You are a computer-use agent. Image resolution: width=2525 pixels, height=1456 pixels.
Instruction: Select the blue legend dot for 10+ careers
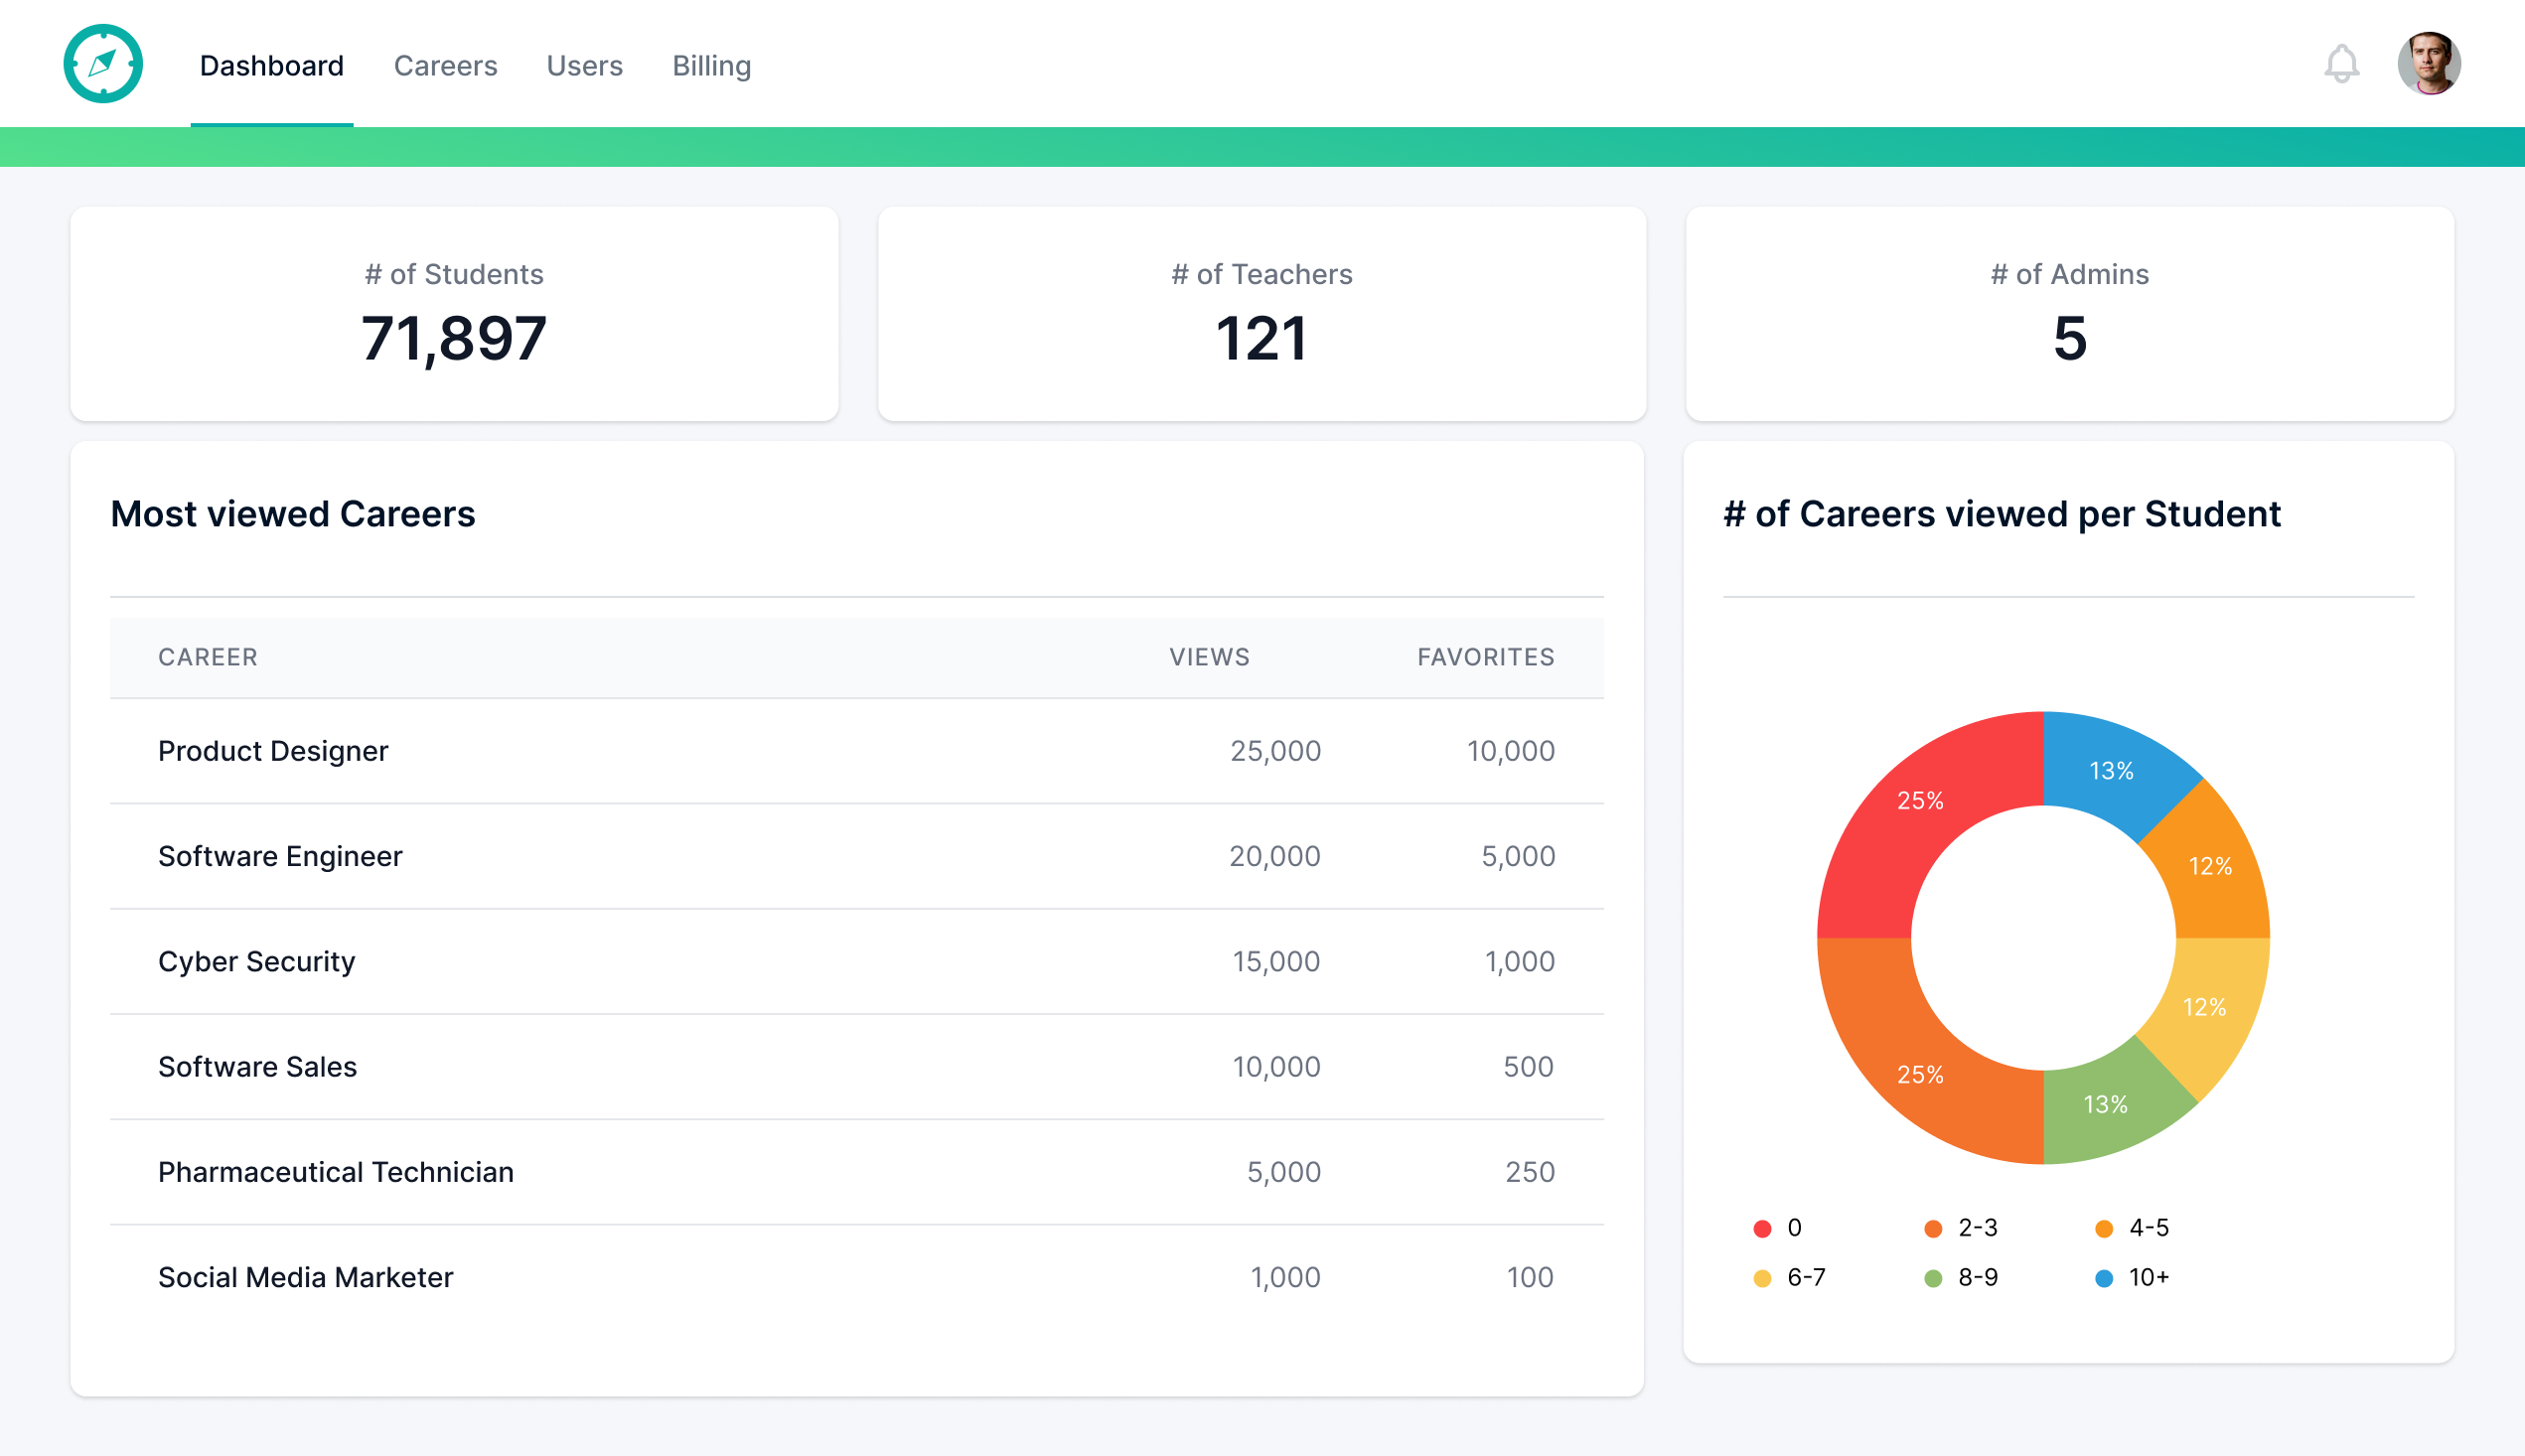coord(2104,1277)
